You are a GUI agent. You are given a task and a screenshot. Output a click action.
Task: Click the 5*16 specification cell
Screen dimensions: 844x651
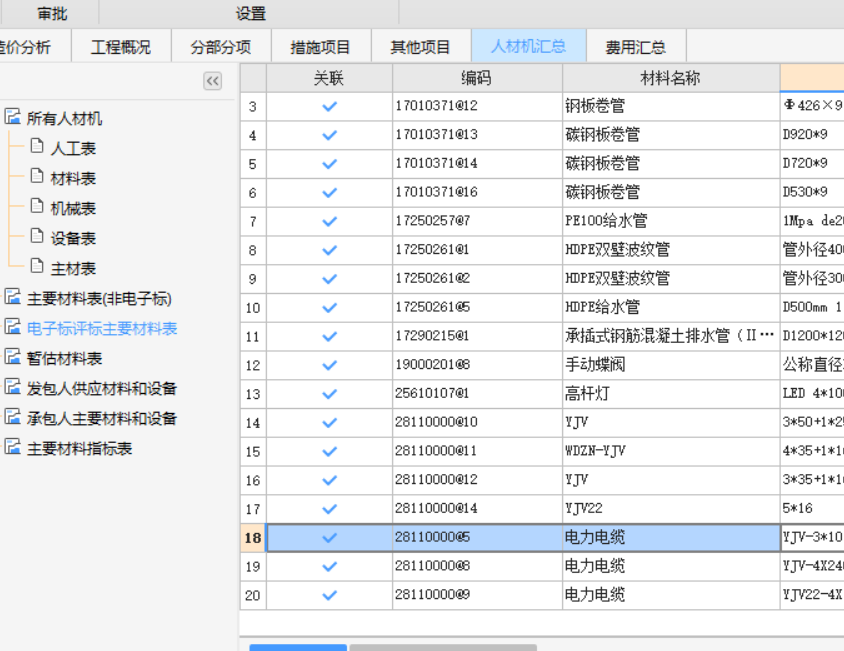(812, 509)
